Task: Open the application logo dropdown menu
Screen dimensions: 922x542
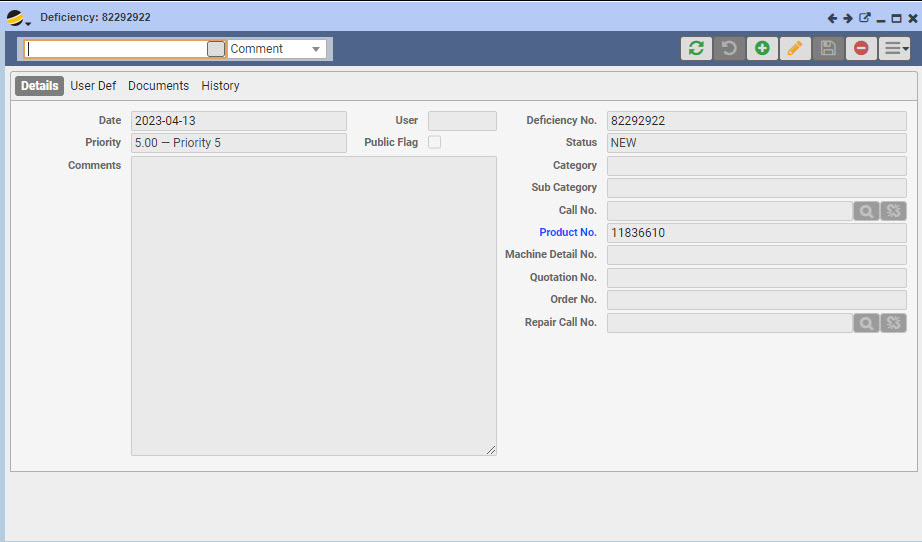Action: (18, 18)
